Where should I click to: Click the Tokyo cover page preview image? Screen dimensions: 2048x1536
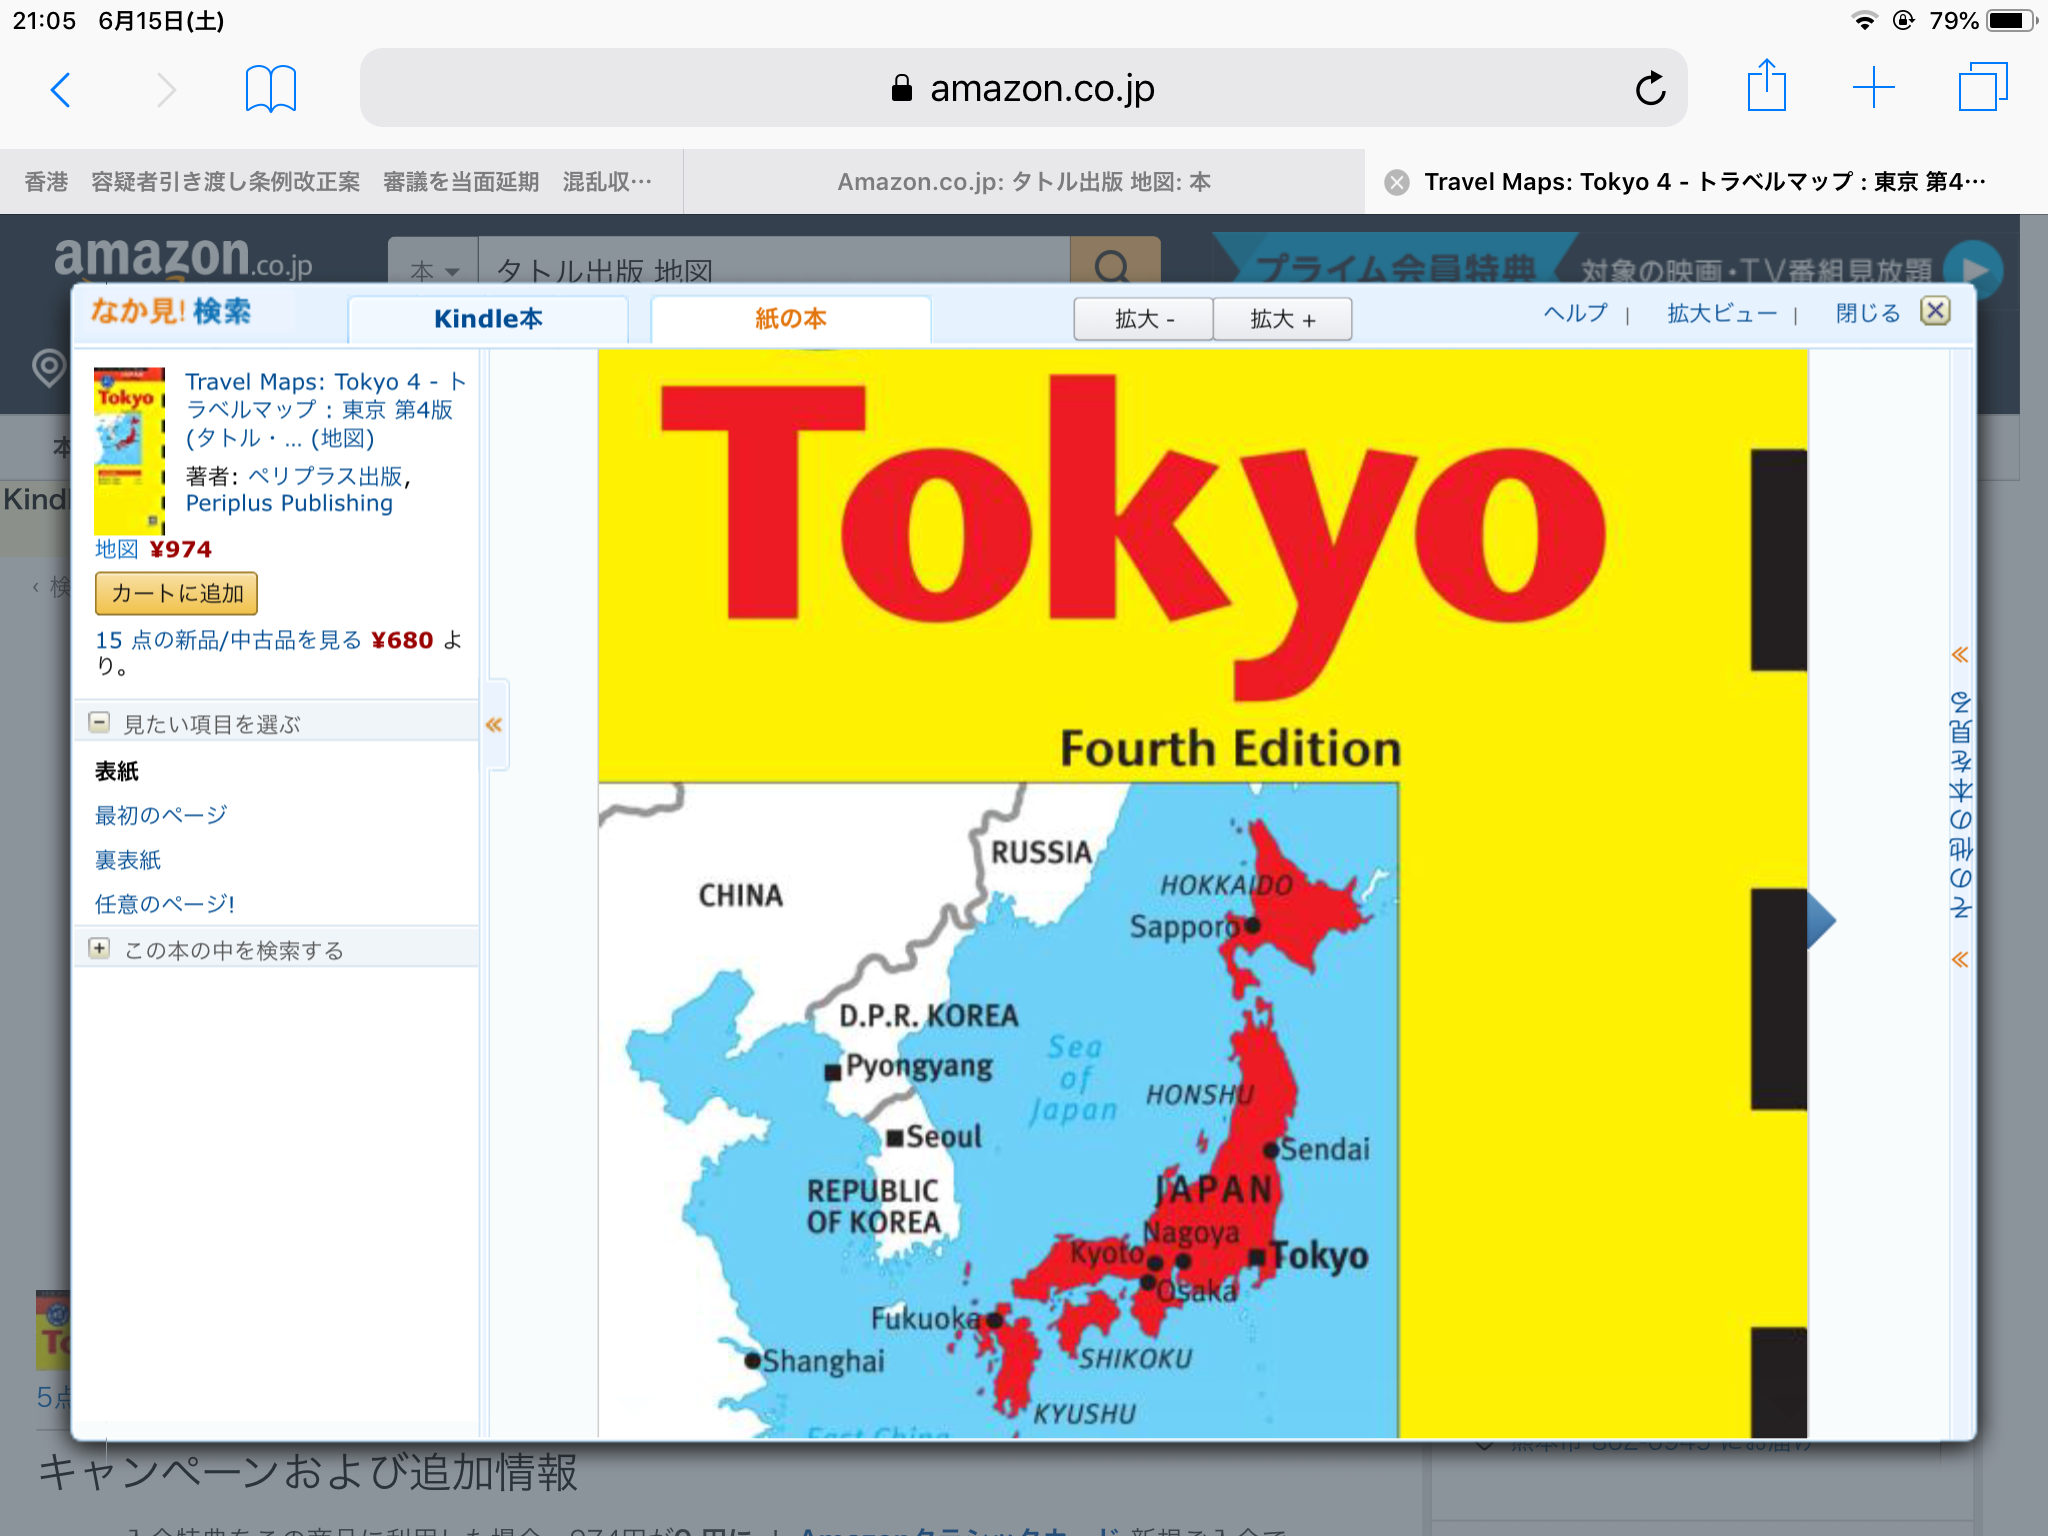click(x=1202, y=893)
